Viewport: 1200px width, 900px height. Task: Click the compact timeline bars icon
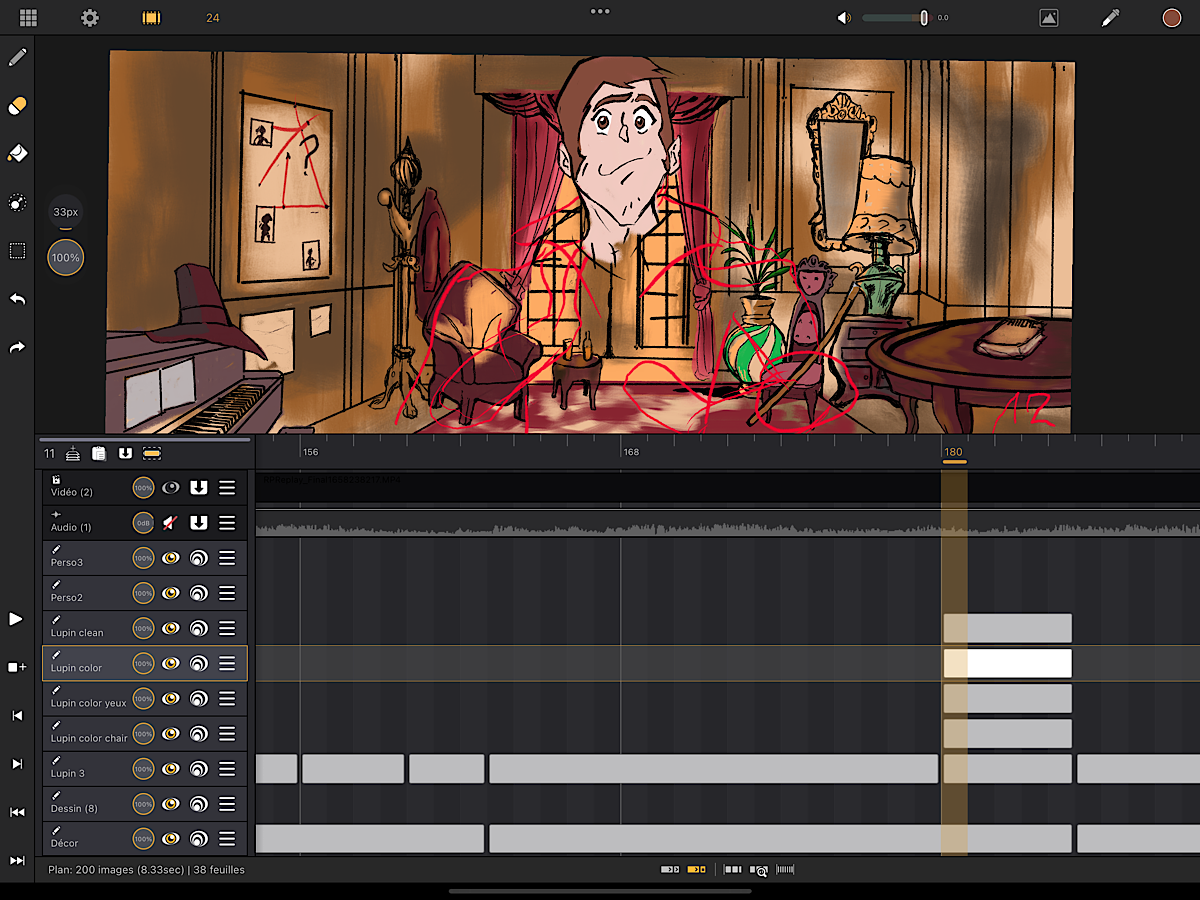(785, 870)
